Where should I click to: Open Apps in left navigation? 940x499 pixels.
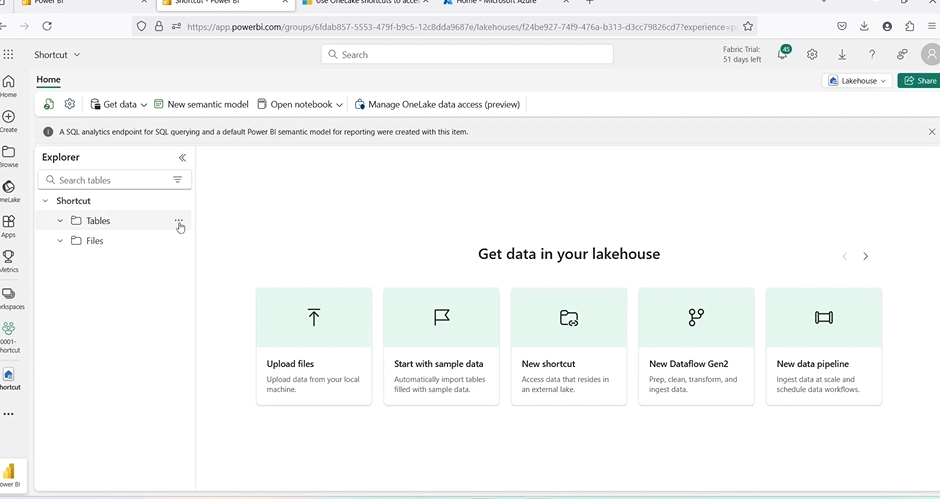[x=8, y=227]
